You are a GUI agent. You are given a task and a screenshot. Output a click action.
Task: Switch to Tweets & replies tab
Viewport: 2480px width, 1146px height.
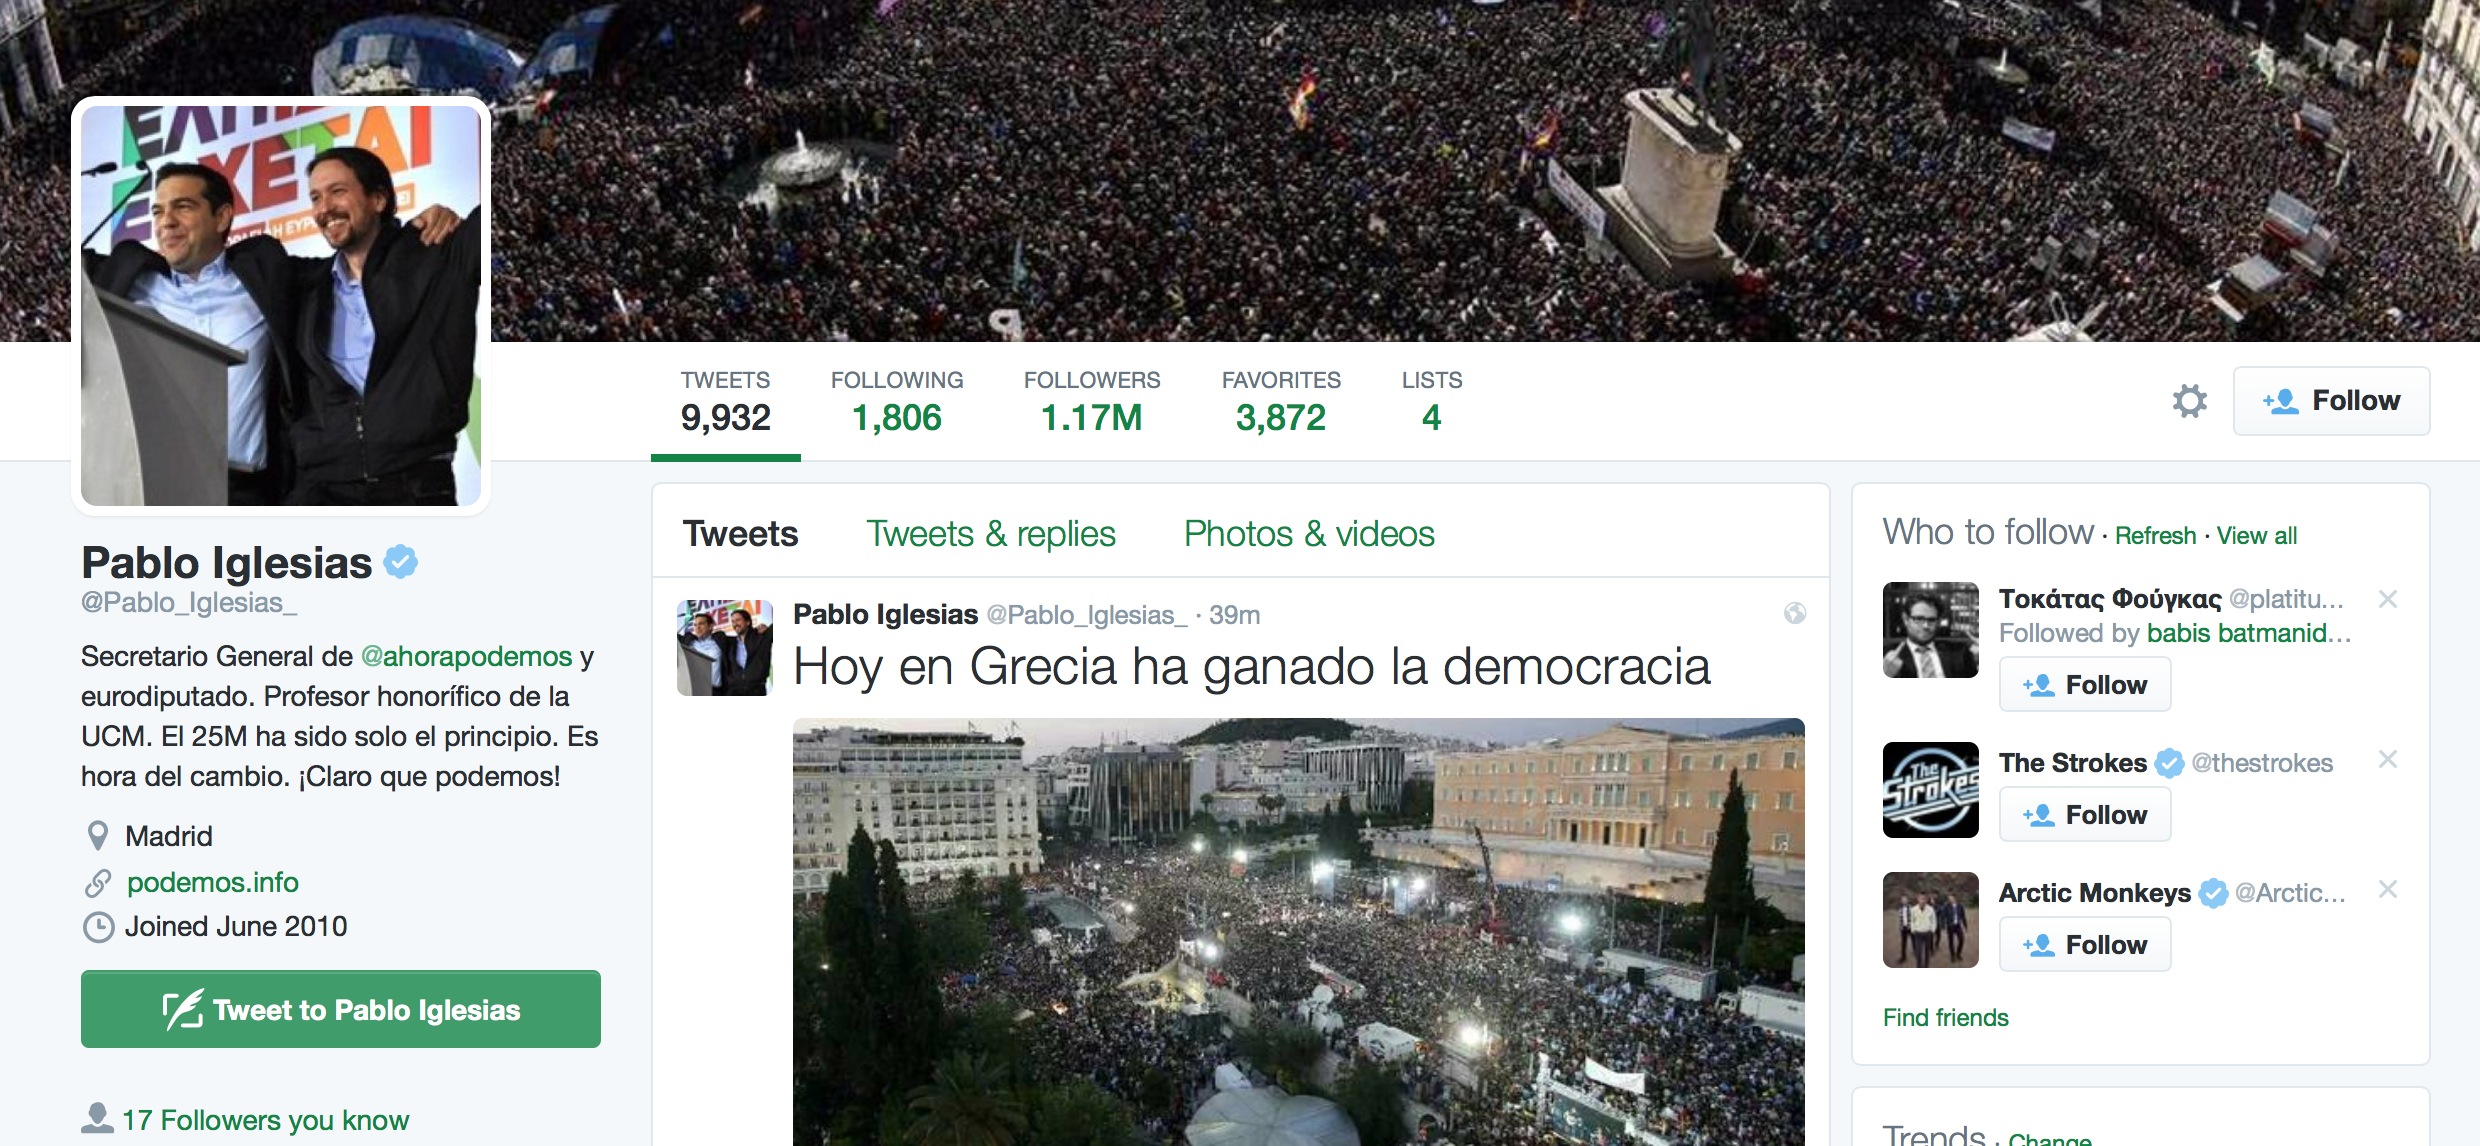click(991, 534)
